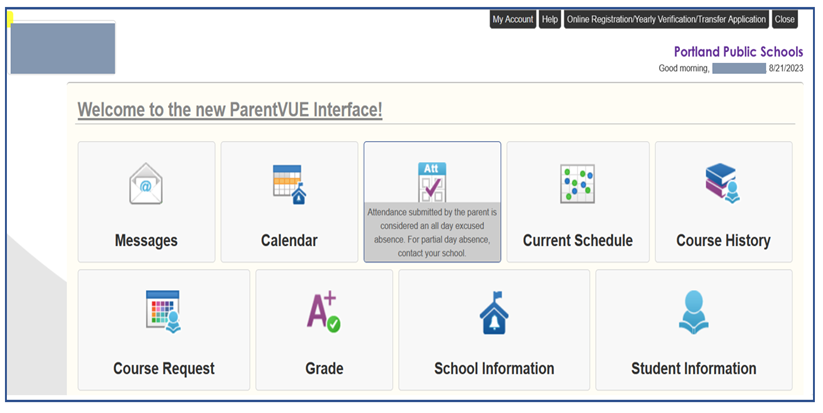Click the Calendar tile label

289,240
